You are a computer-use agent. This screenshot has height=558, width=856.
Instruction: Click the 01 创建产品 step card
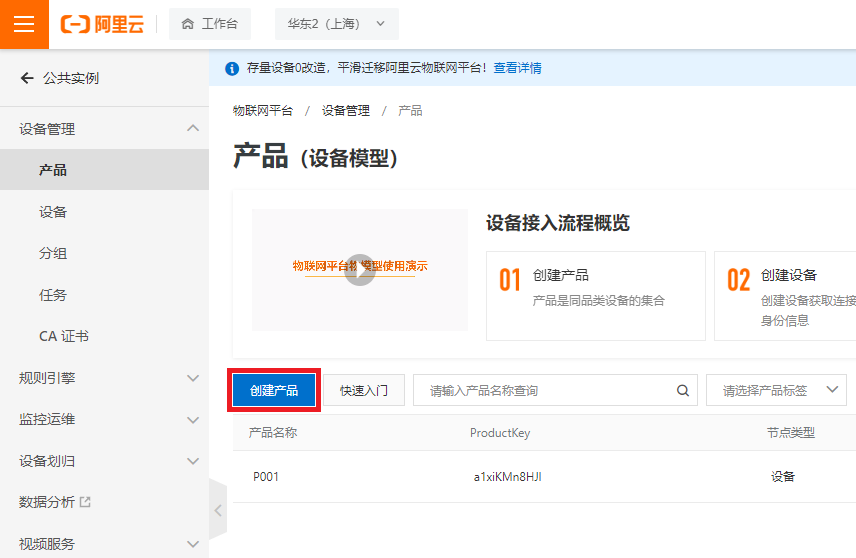(596, 296)
